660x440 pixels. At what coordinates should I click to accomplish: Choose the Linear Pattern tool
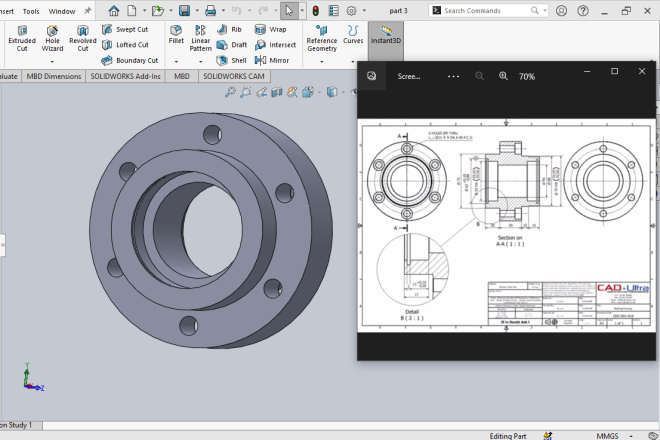tap(201, 38)
